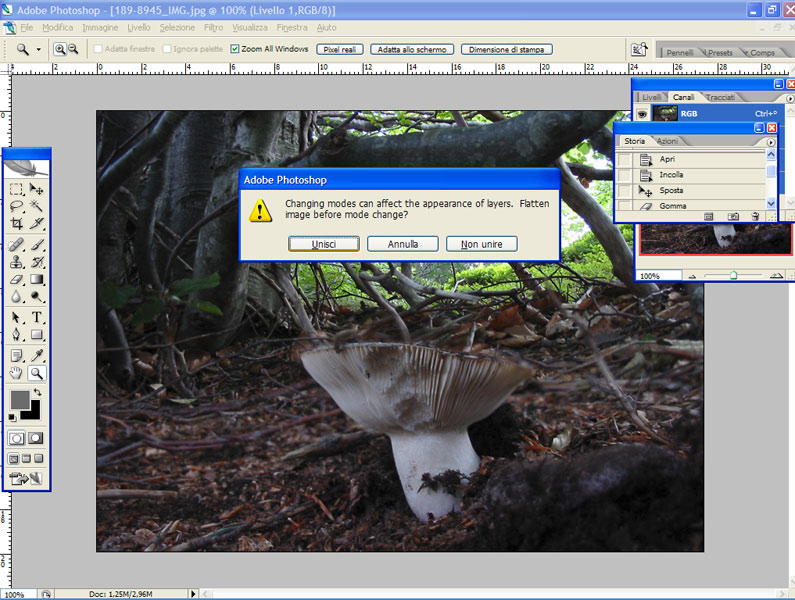Select the Type (T) tool

coord(37,317)
